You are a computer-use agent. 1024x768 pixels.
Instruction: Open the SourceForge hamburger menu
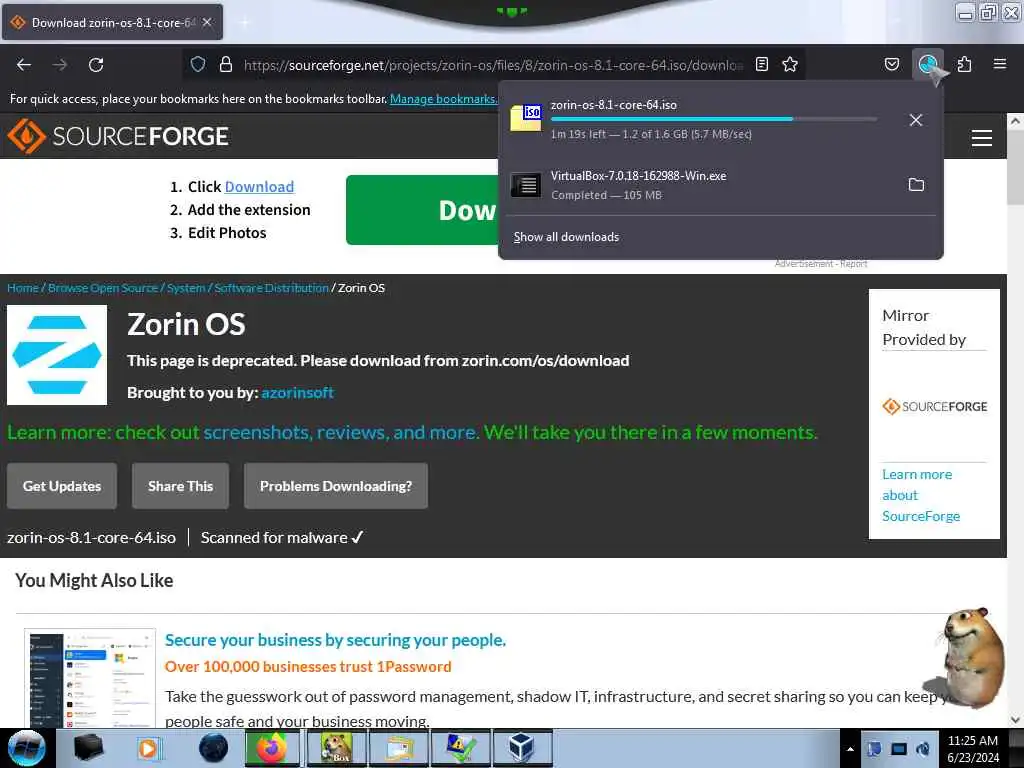point(982,138)
